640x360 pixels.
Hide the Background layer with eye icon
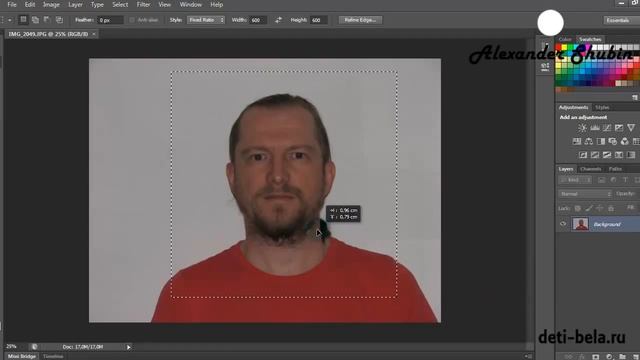coord(563,224)
